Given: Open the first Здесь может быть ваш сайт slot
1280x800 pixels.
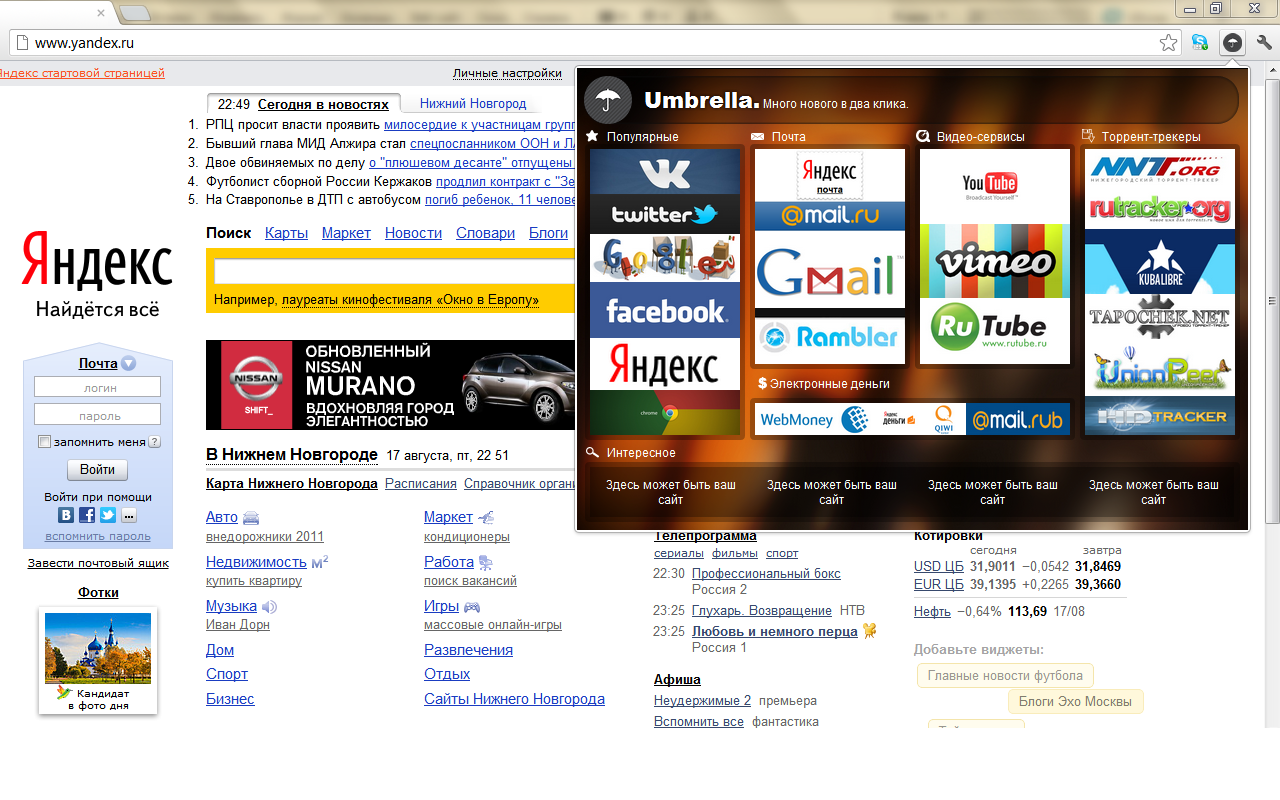Looking at the screenshot, I should coord(670,492).
